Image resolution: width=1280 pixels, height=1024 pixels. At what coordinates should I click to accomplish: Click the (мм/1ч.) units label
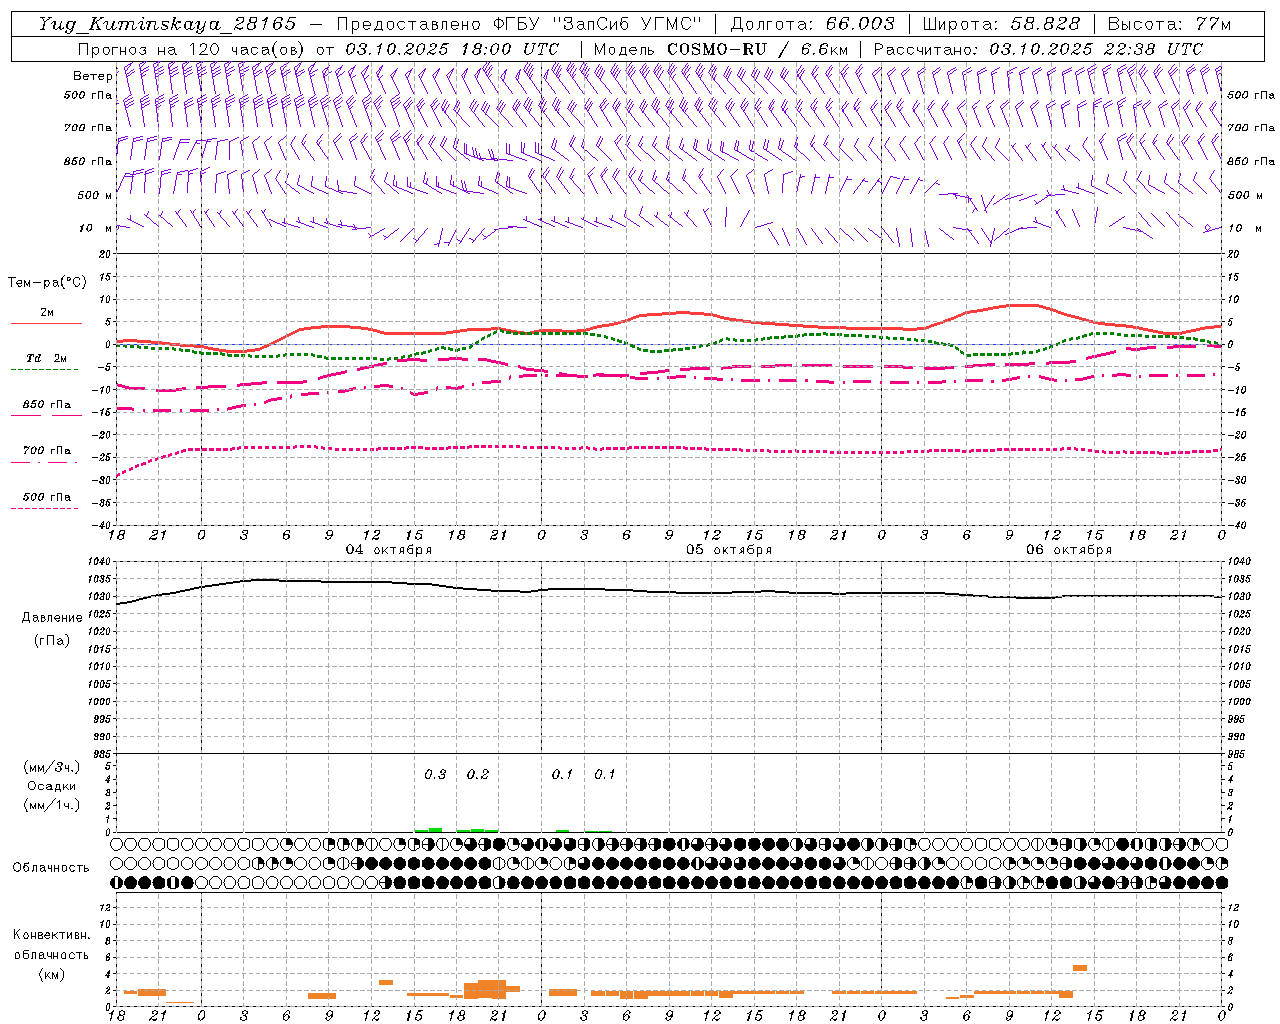[52, 805]
